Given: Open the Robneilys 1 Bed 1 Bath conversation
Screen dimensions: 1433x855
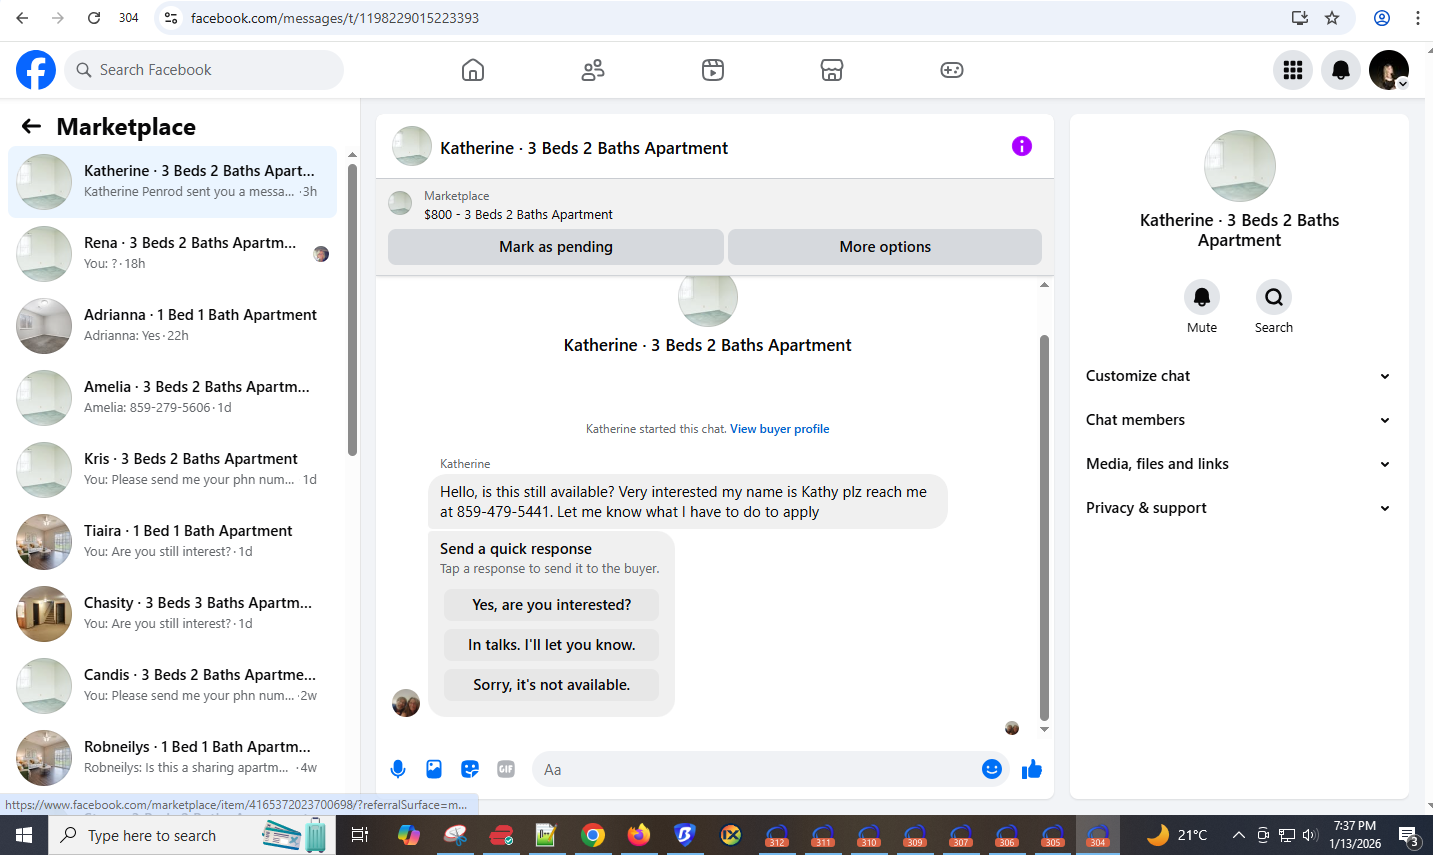Looking at the screenshot, I should (x=173, y=757).
